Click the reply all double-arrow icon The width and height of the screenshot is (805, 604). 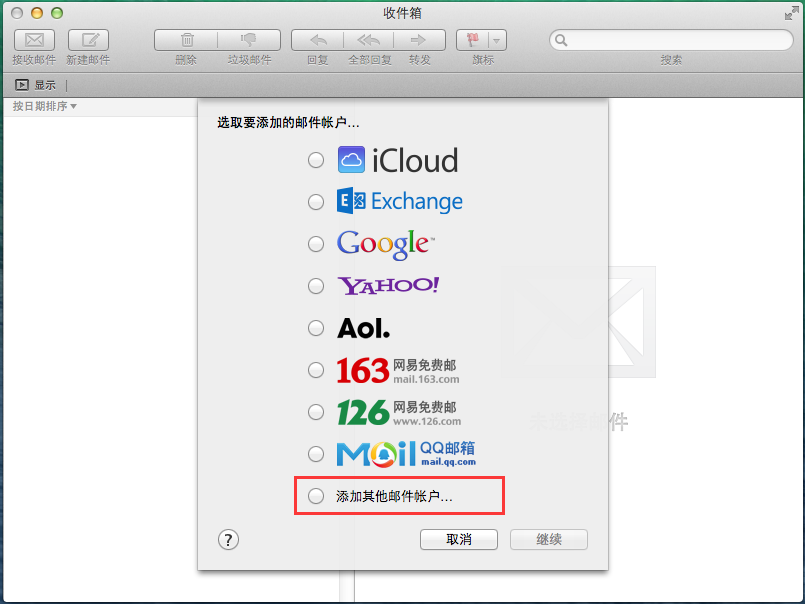click(369, 40)
